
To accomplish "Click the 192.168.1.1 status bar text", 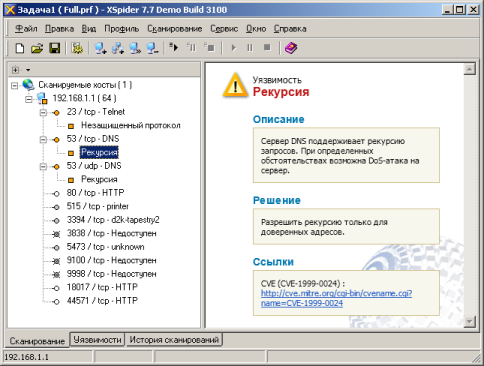I will [26, 357].
